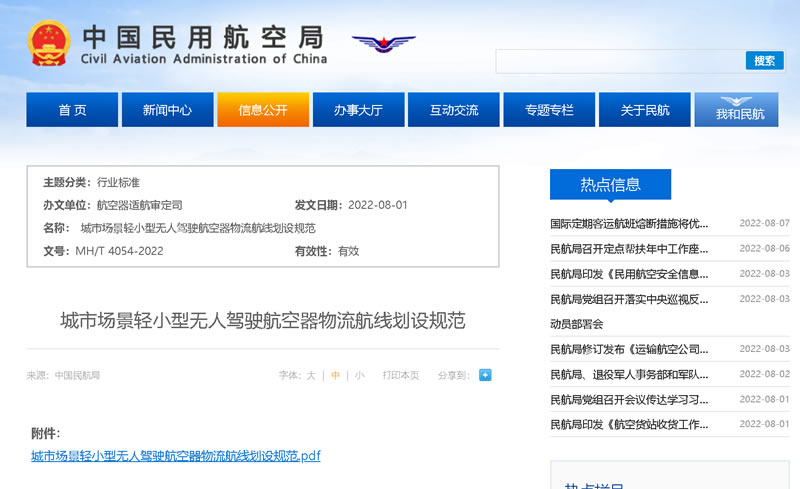Viewport: 800px width, 489px height.
Task: Click the 中国民用航空局 site title
Action: 204,37
